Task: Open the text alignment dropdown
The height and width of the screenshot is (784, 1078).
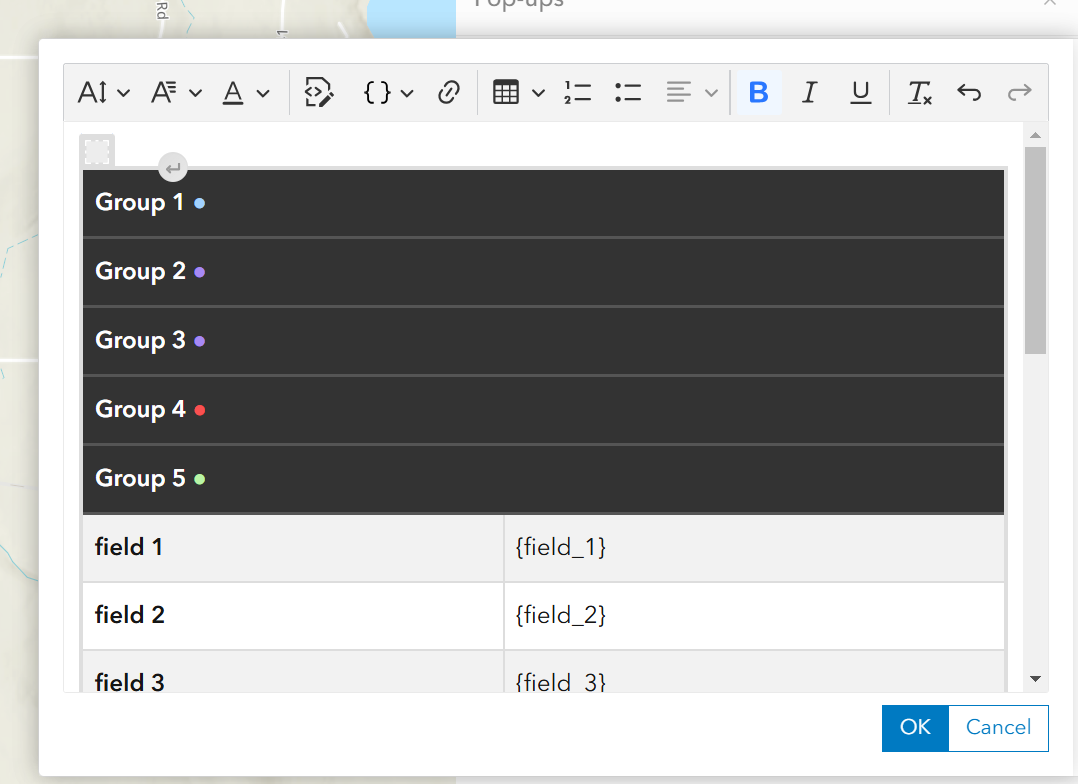Action: [x=691, y=92]
